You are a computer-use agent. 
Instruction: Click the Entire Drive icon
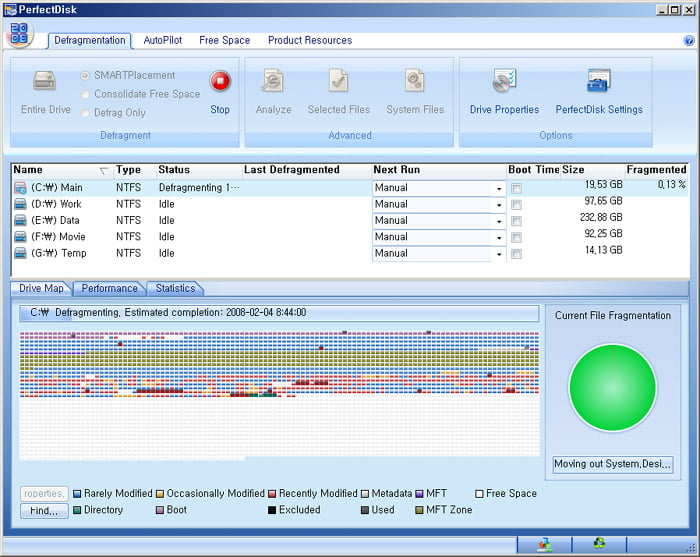(x=45, y=83)
